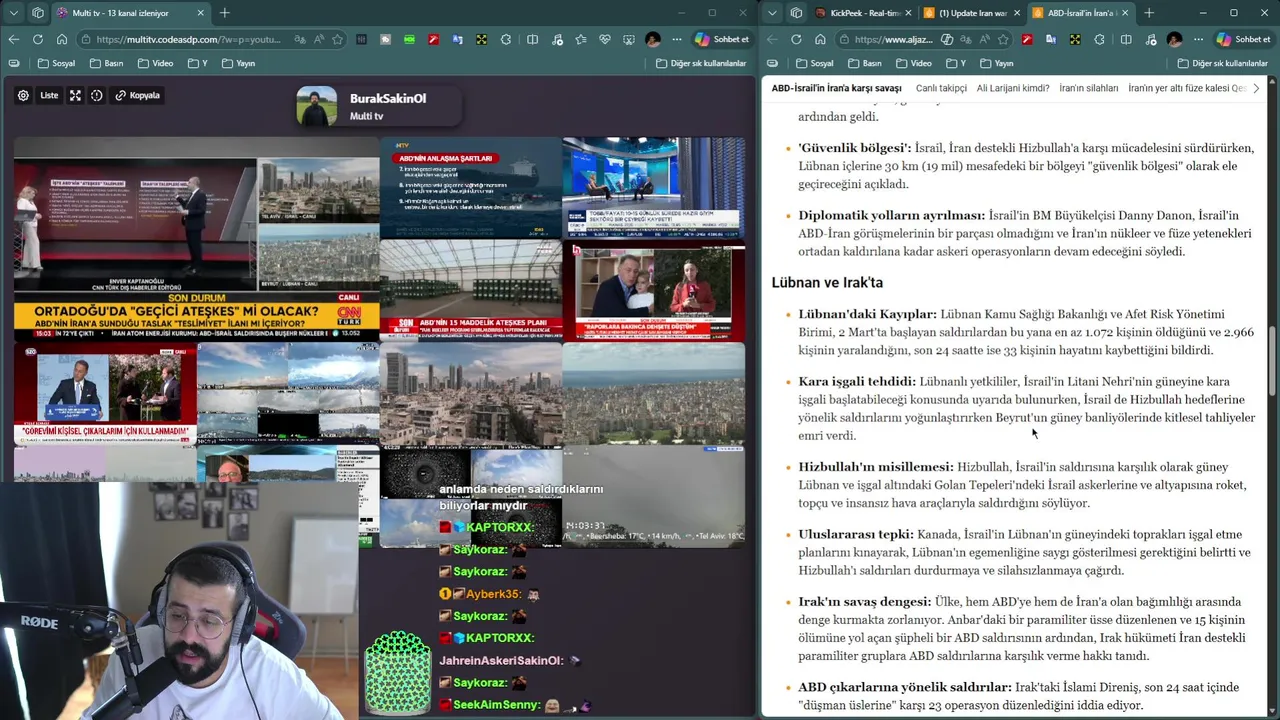
Task: Open Sohbet et Copilot in right browser
Action: [x=1243, y=39]
